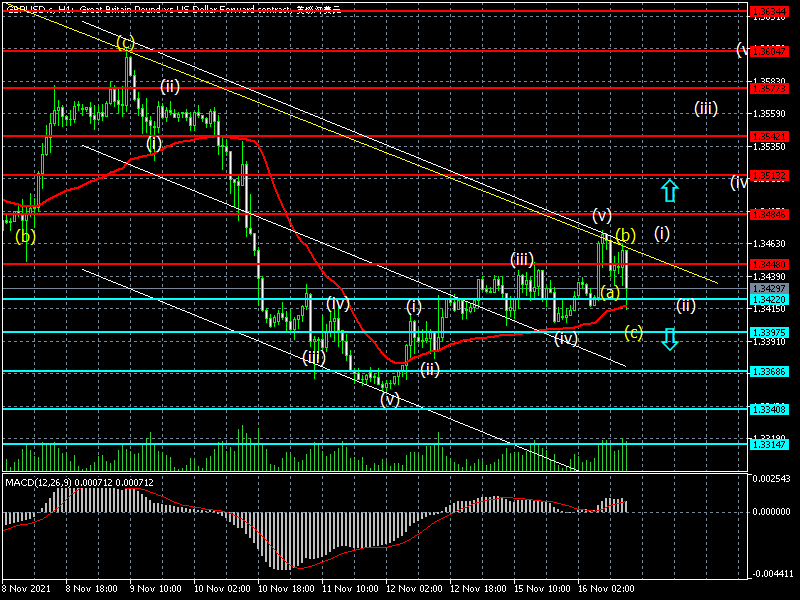This screenshot has width=800, height=600.
Task: Click the cyan down arrow icon
Action: click(670, 339)
